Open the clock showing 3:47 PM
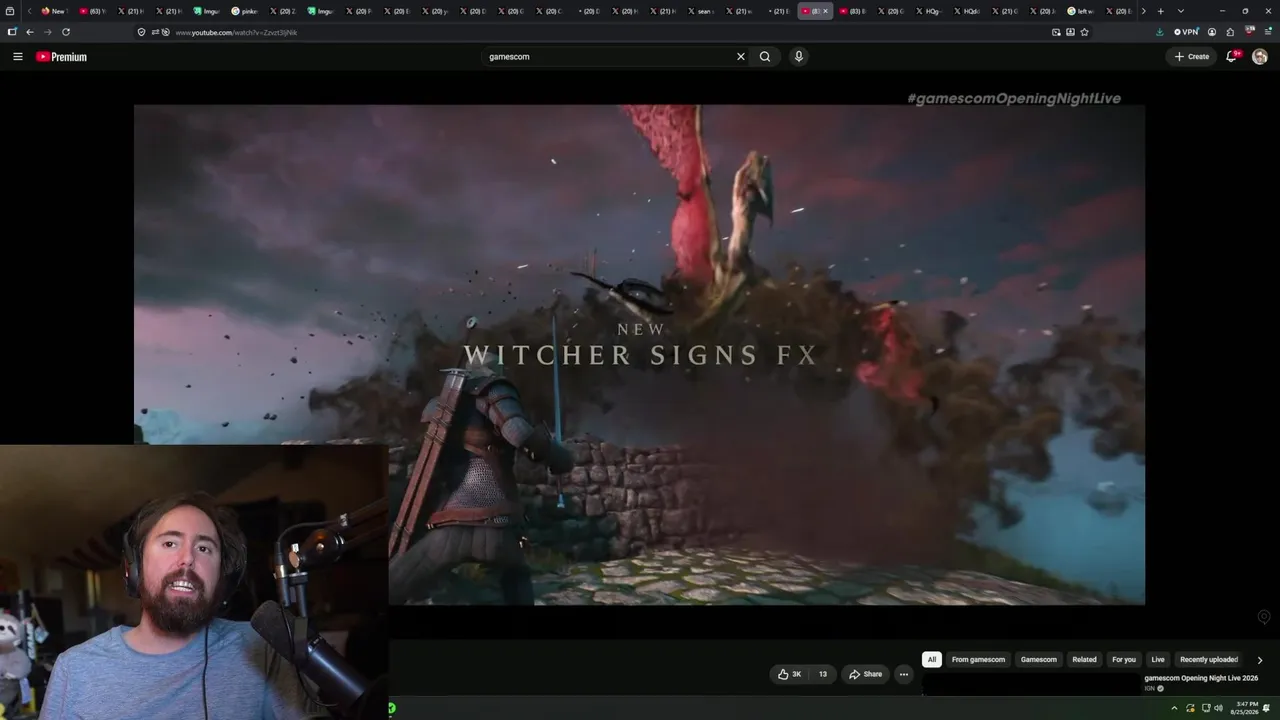The width and height of the screenshot is (1280, 720). [x=1244, y=708]
